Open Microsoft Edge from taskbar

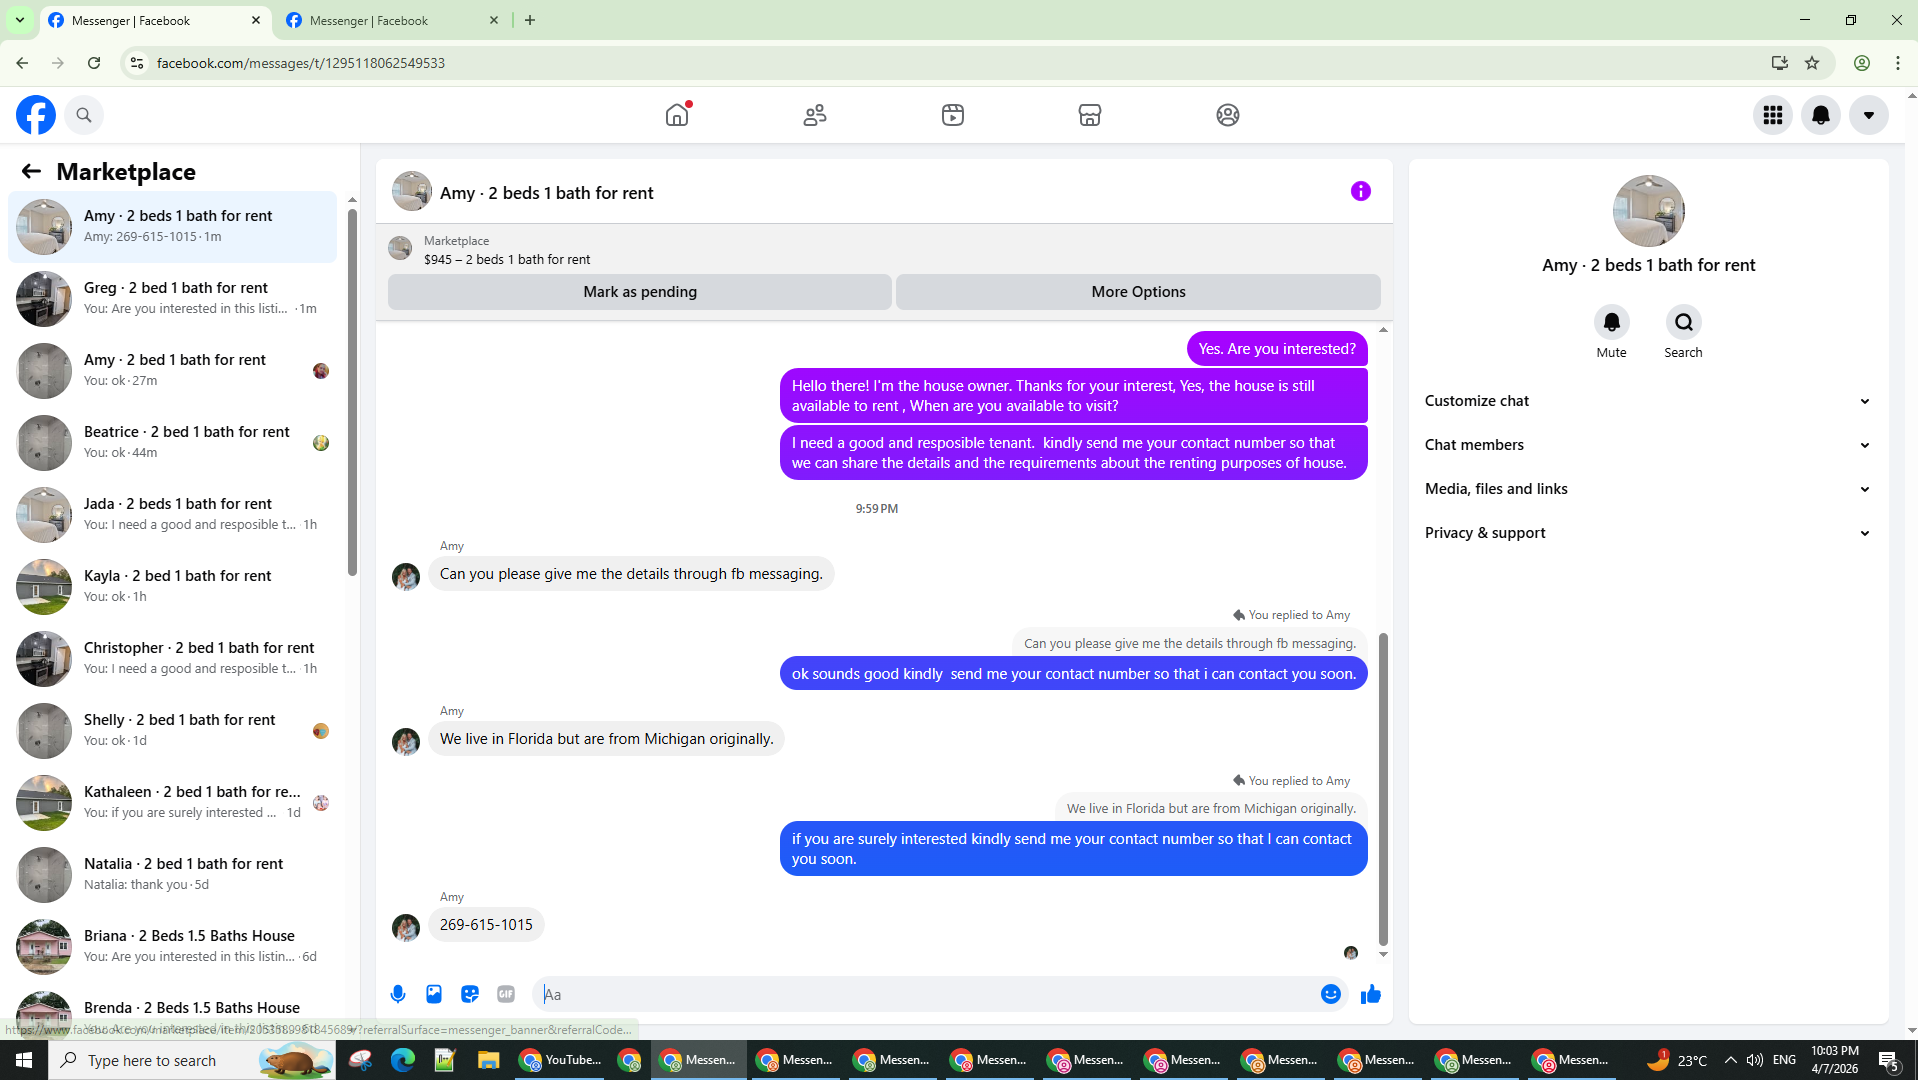(403, 1060)
